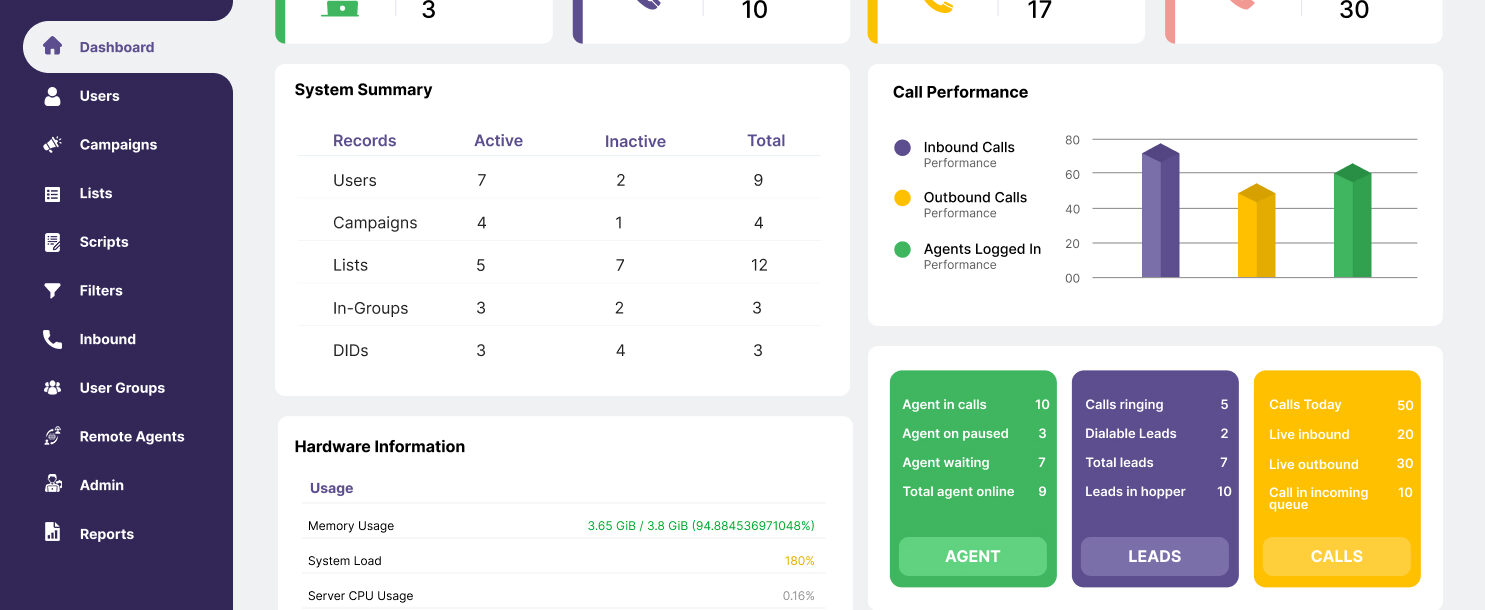
Task: Click the Admin icon in sidebar
Action: (53, 485)
